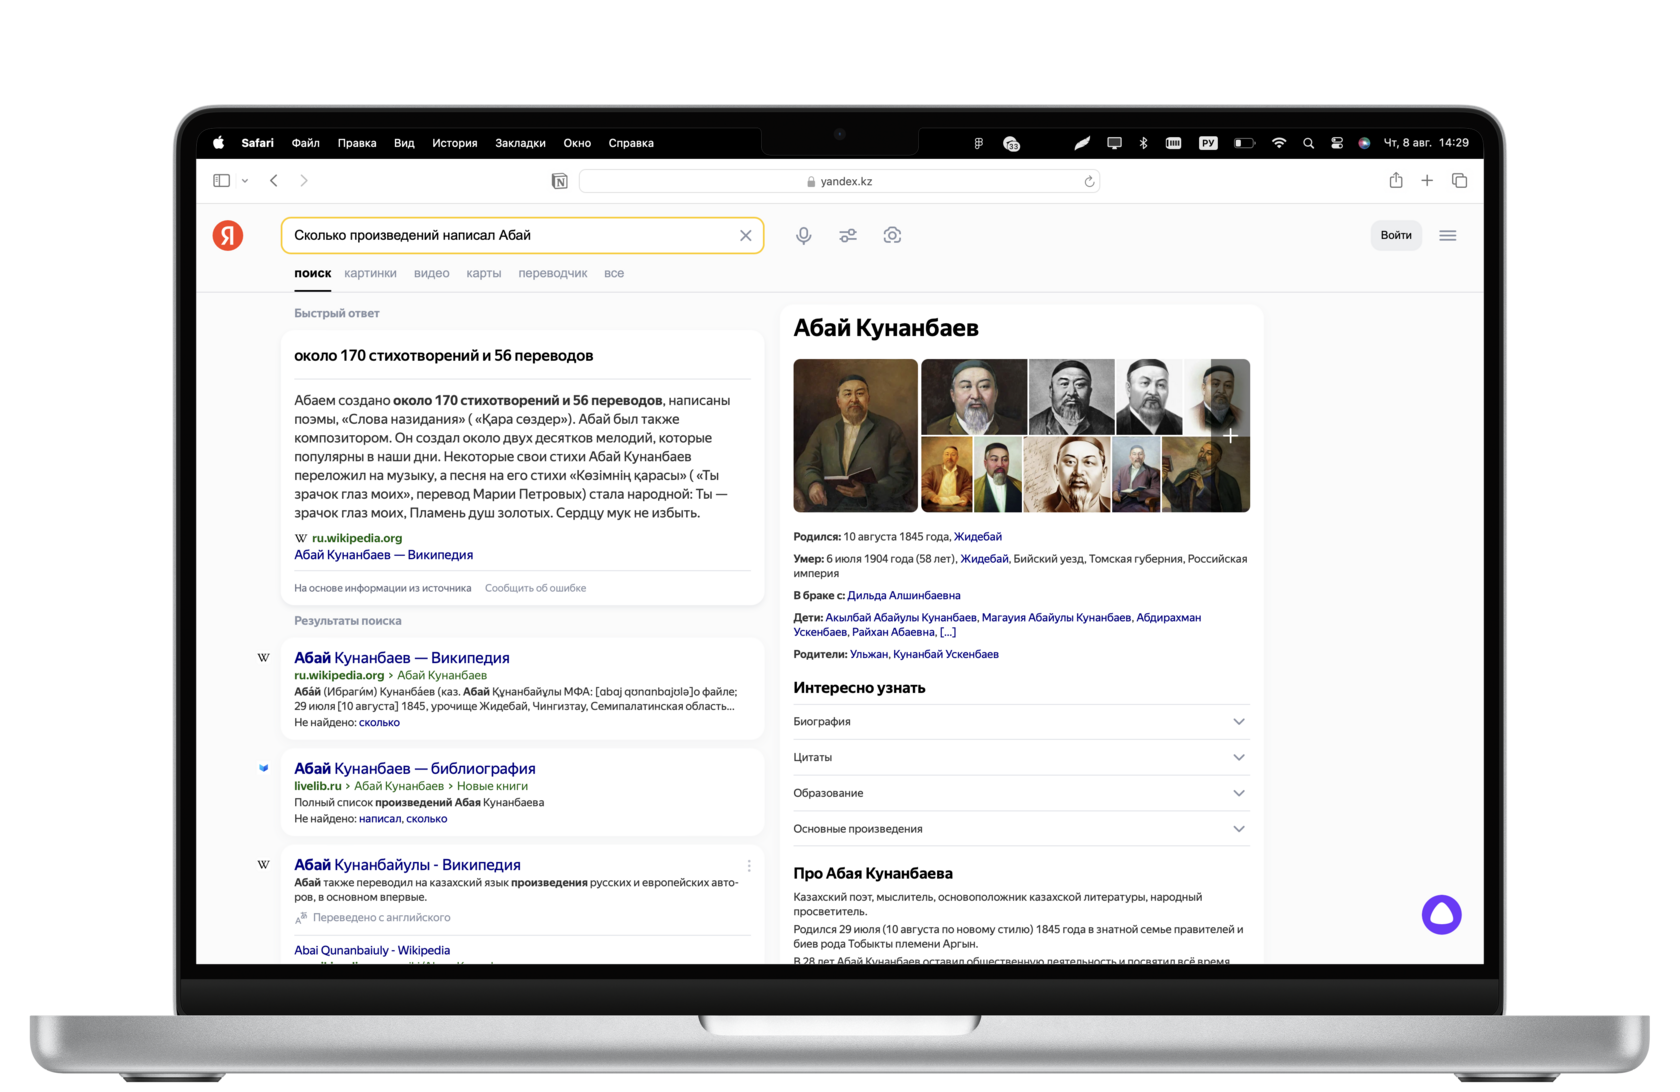Screen dimensions: 1680x1092
Task: Expand the Цитаты section
Action: pos(1020,758)
